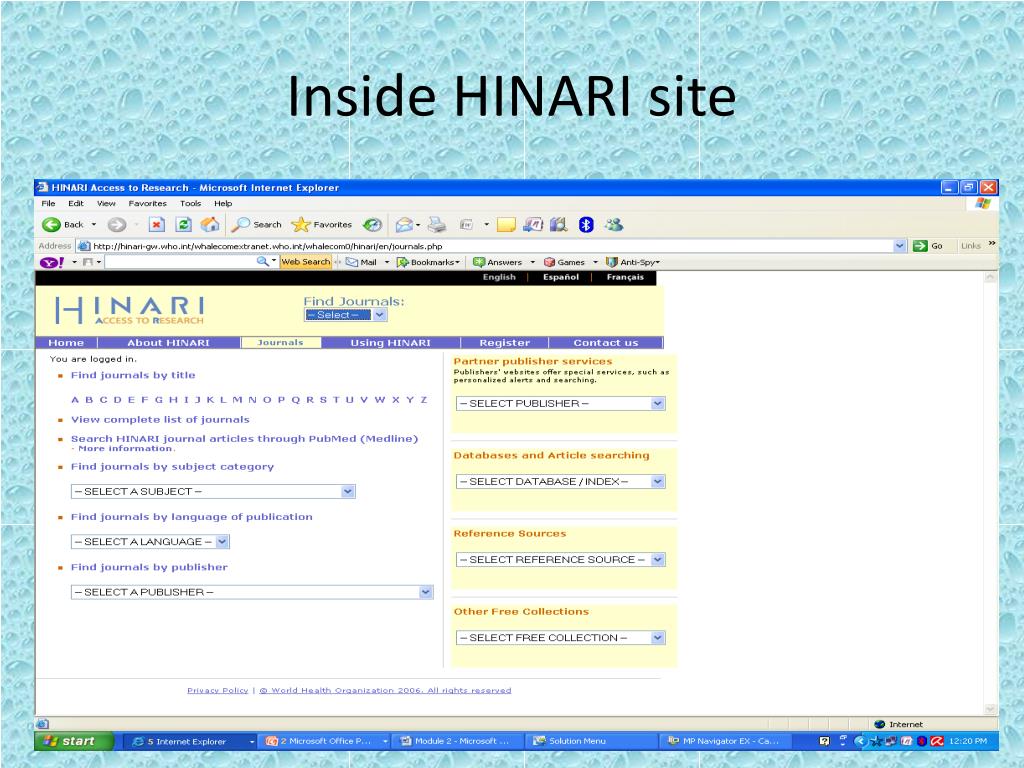Open the Windows start button
The height and width of the screenshot is (768, 1024).
pos(75,741)
